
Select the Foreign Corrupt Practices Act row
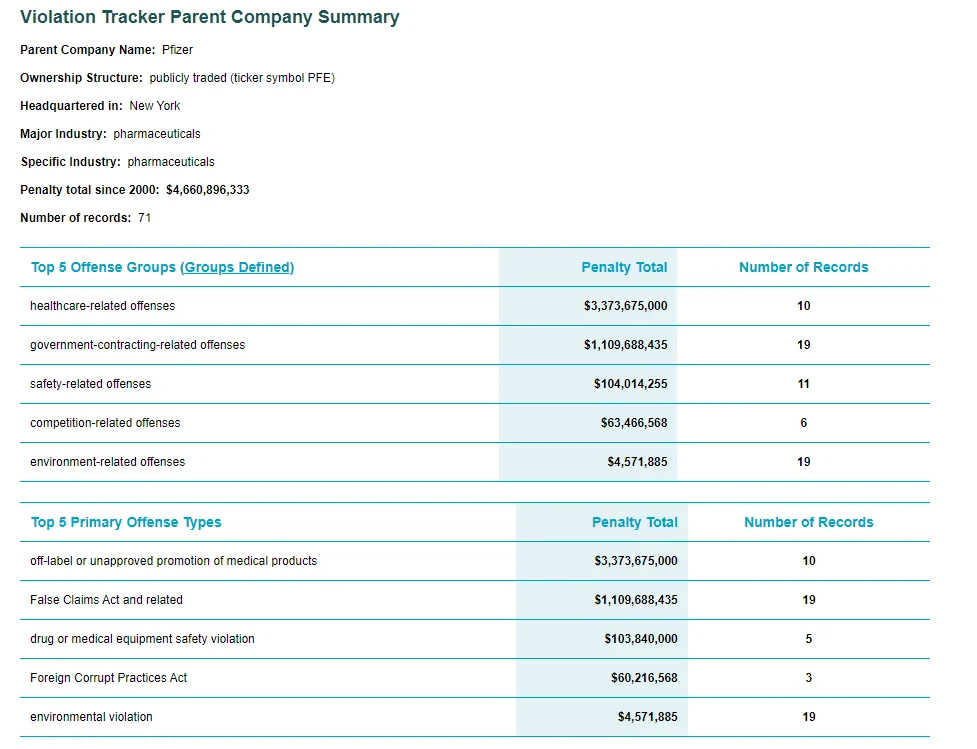(x=108, y=678)
